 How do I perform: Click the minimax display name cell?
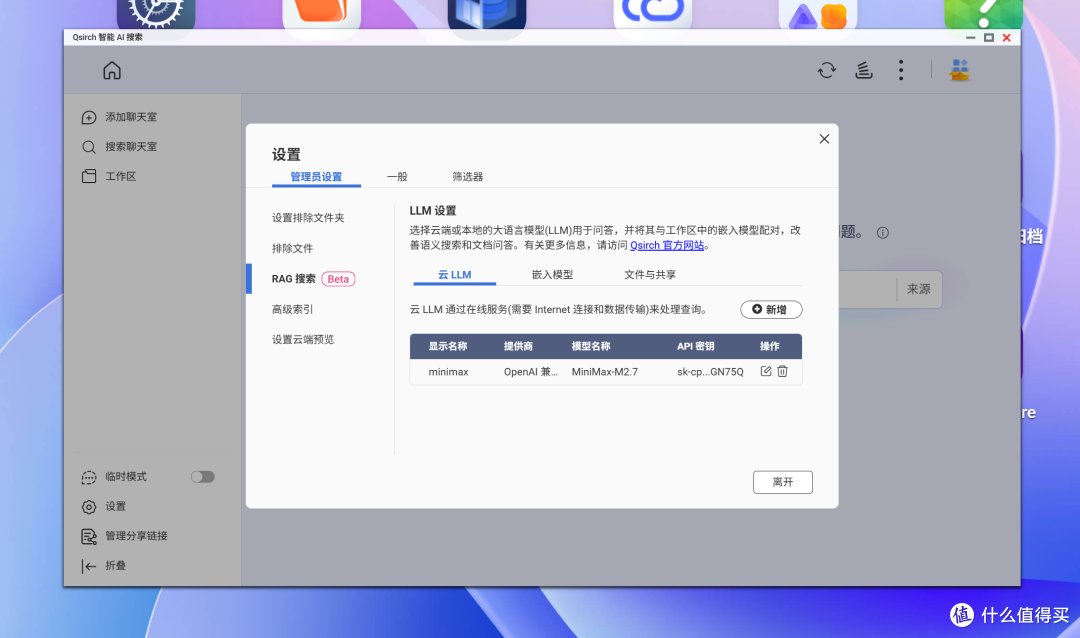448,372
